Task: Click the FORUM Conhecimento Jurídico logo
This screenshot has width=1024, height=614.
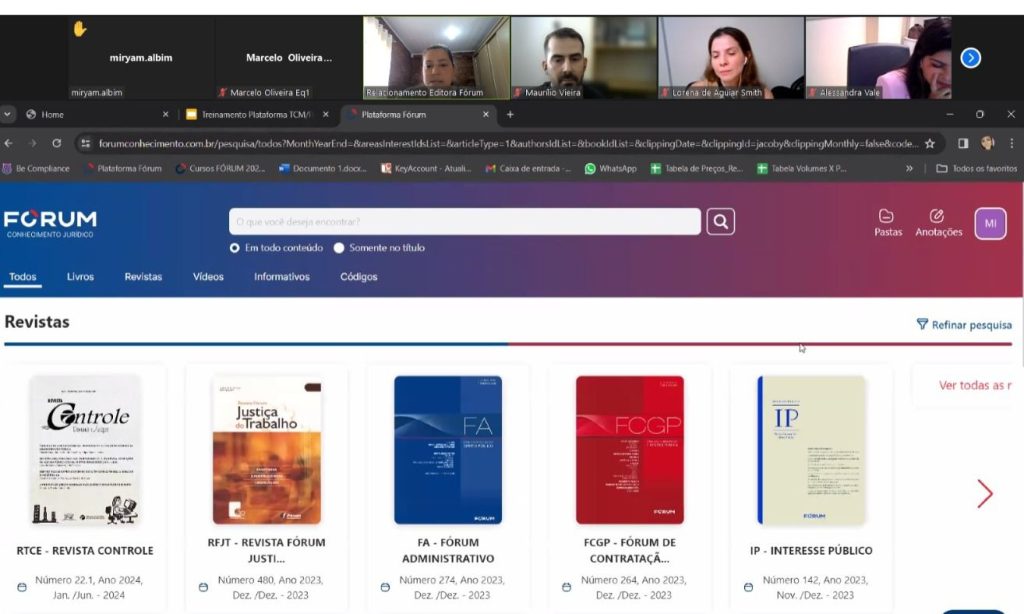Action: tap(50, 224)
